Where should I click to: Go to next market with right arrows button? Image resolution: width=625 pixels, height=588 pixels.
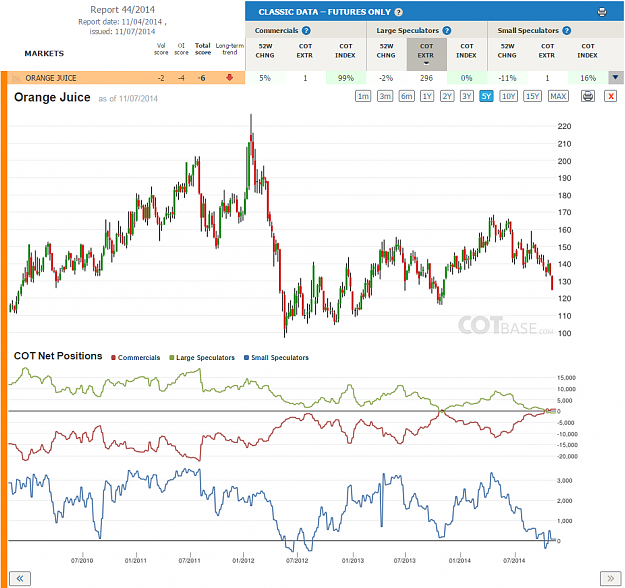611,578
